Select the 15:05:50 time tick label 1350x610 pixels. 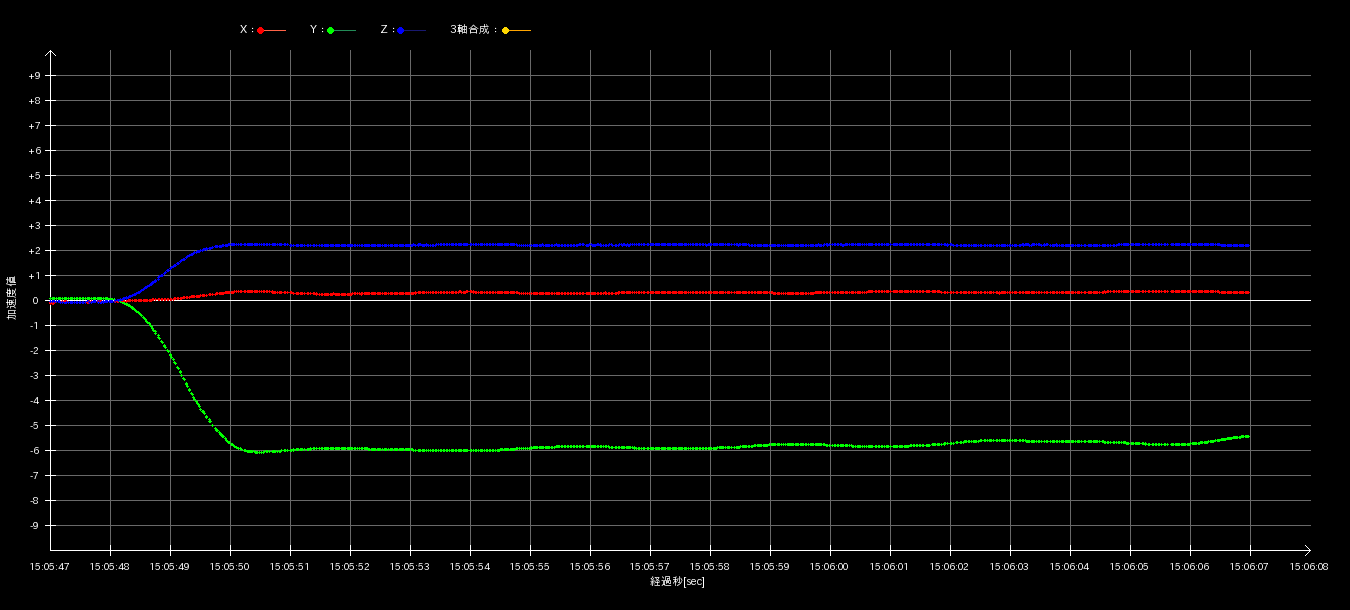(x=230, y=566)
